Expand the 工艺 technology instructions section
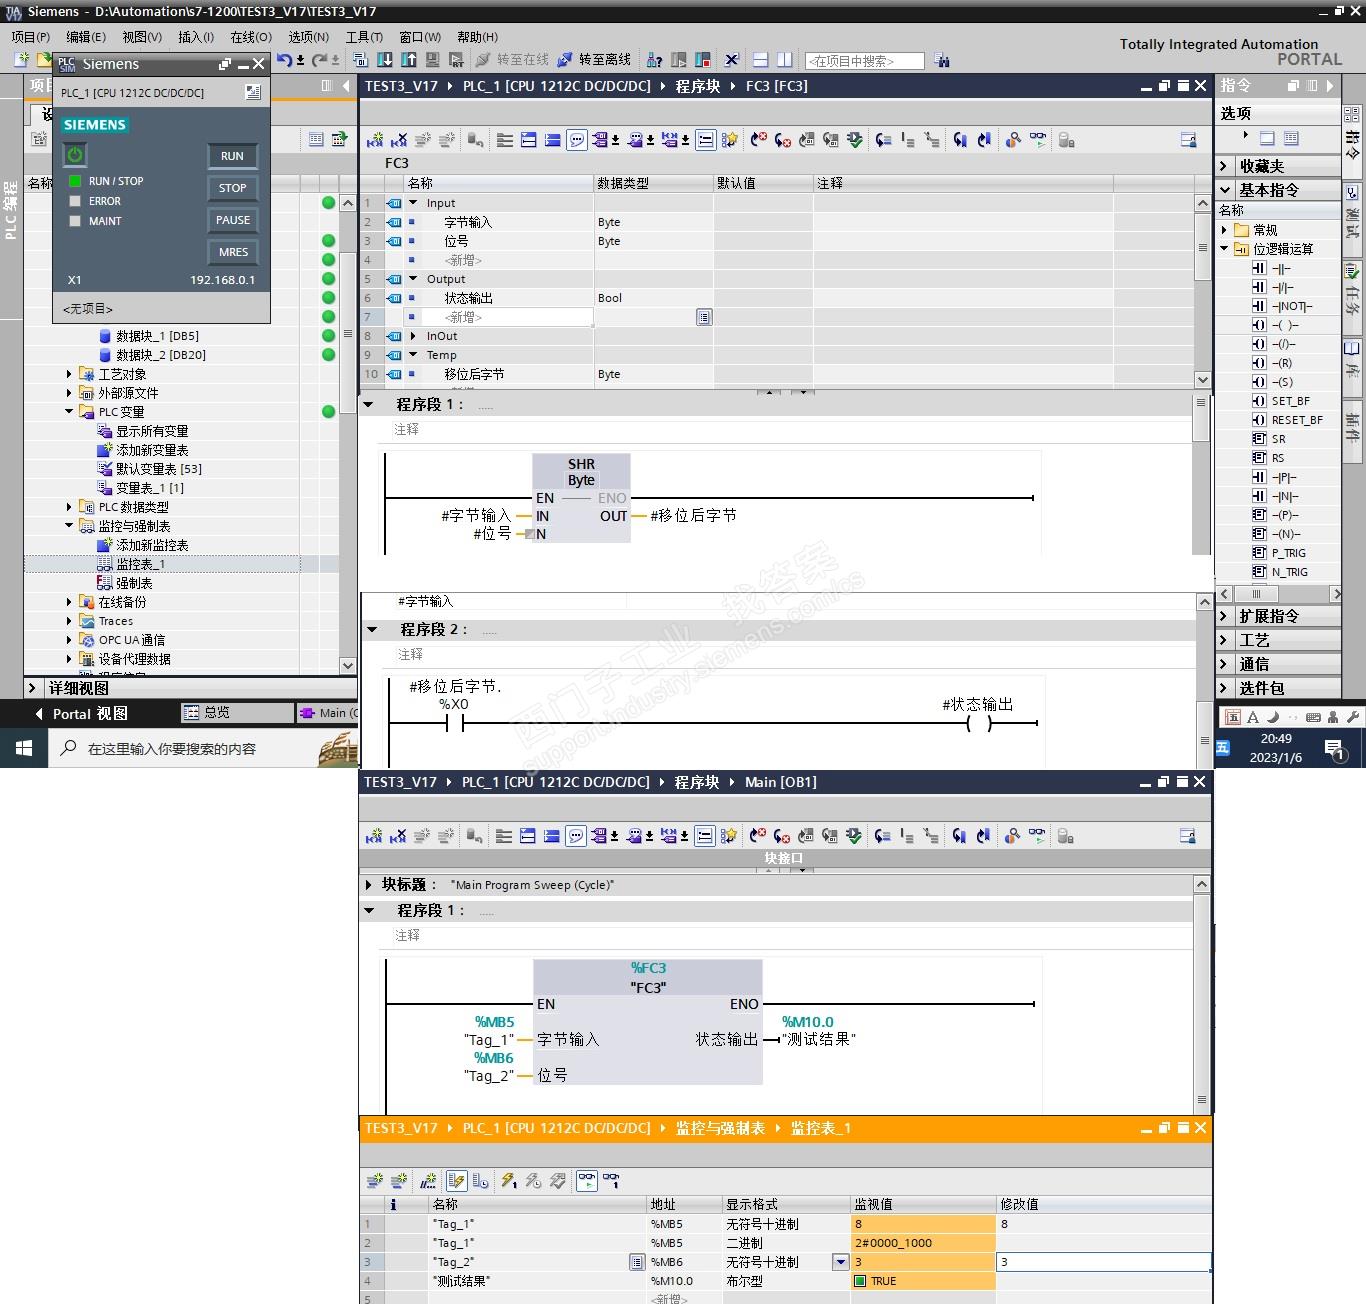The height and width of the screenshot is (1315, 1366). click(1224, 640)
